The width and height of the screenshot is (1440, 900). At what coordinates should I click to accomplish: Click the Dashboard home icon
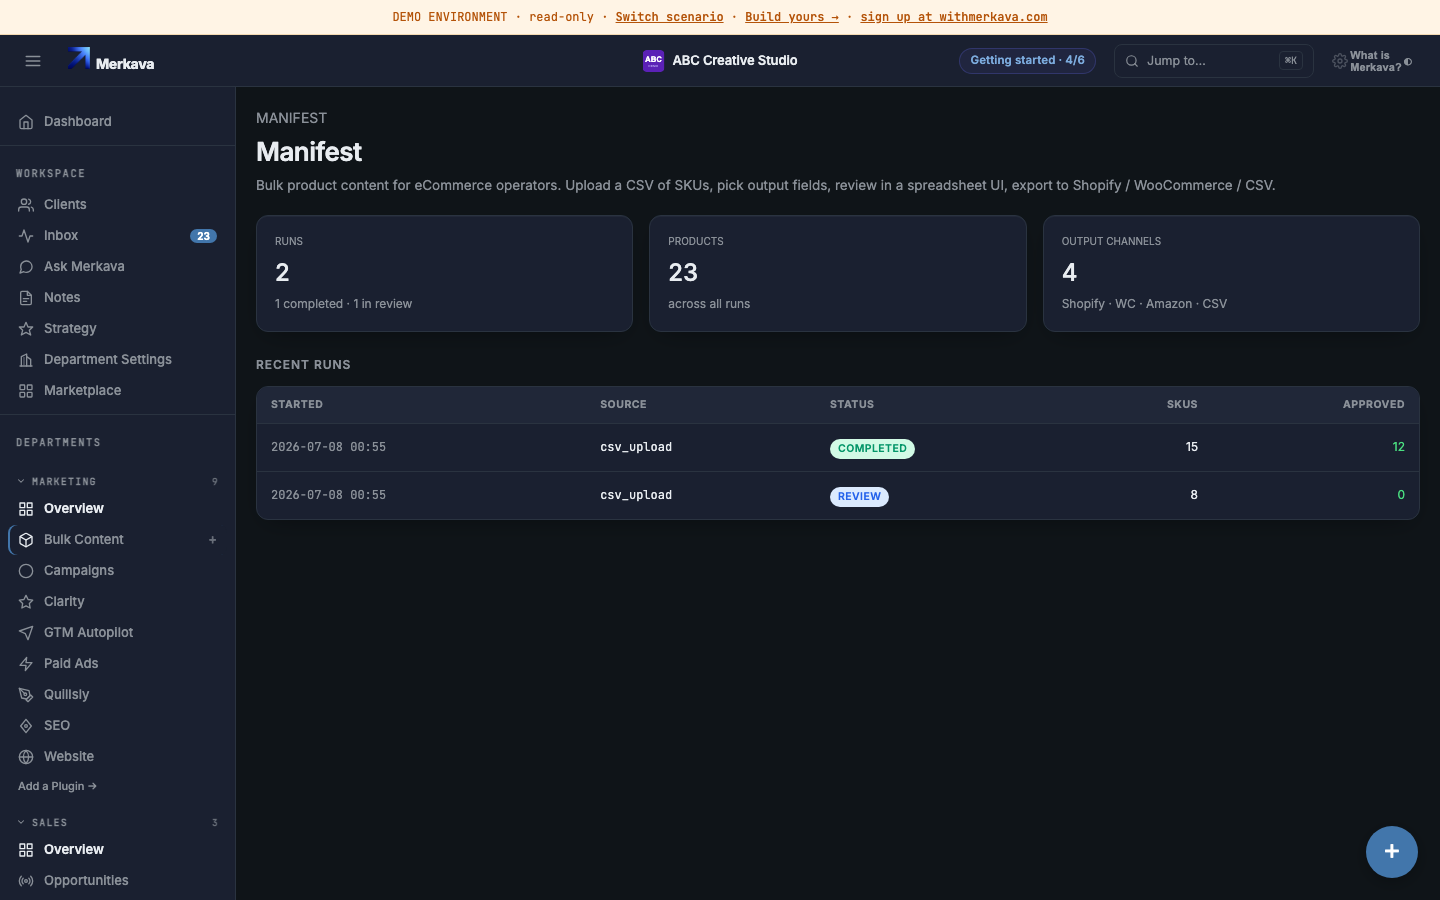point(26,122)
